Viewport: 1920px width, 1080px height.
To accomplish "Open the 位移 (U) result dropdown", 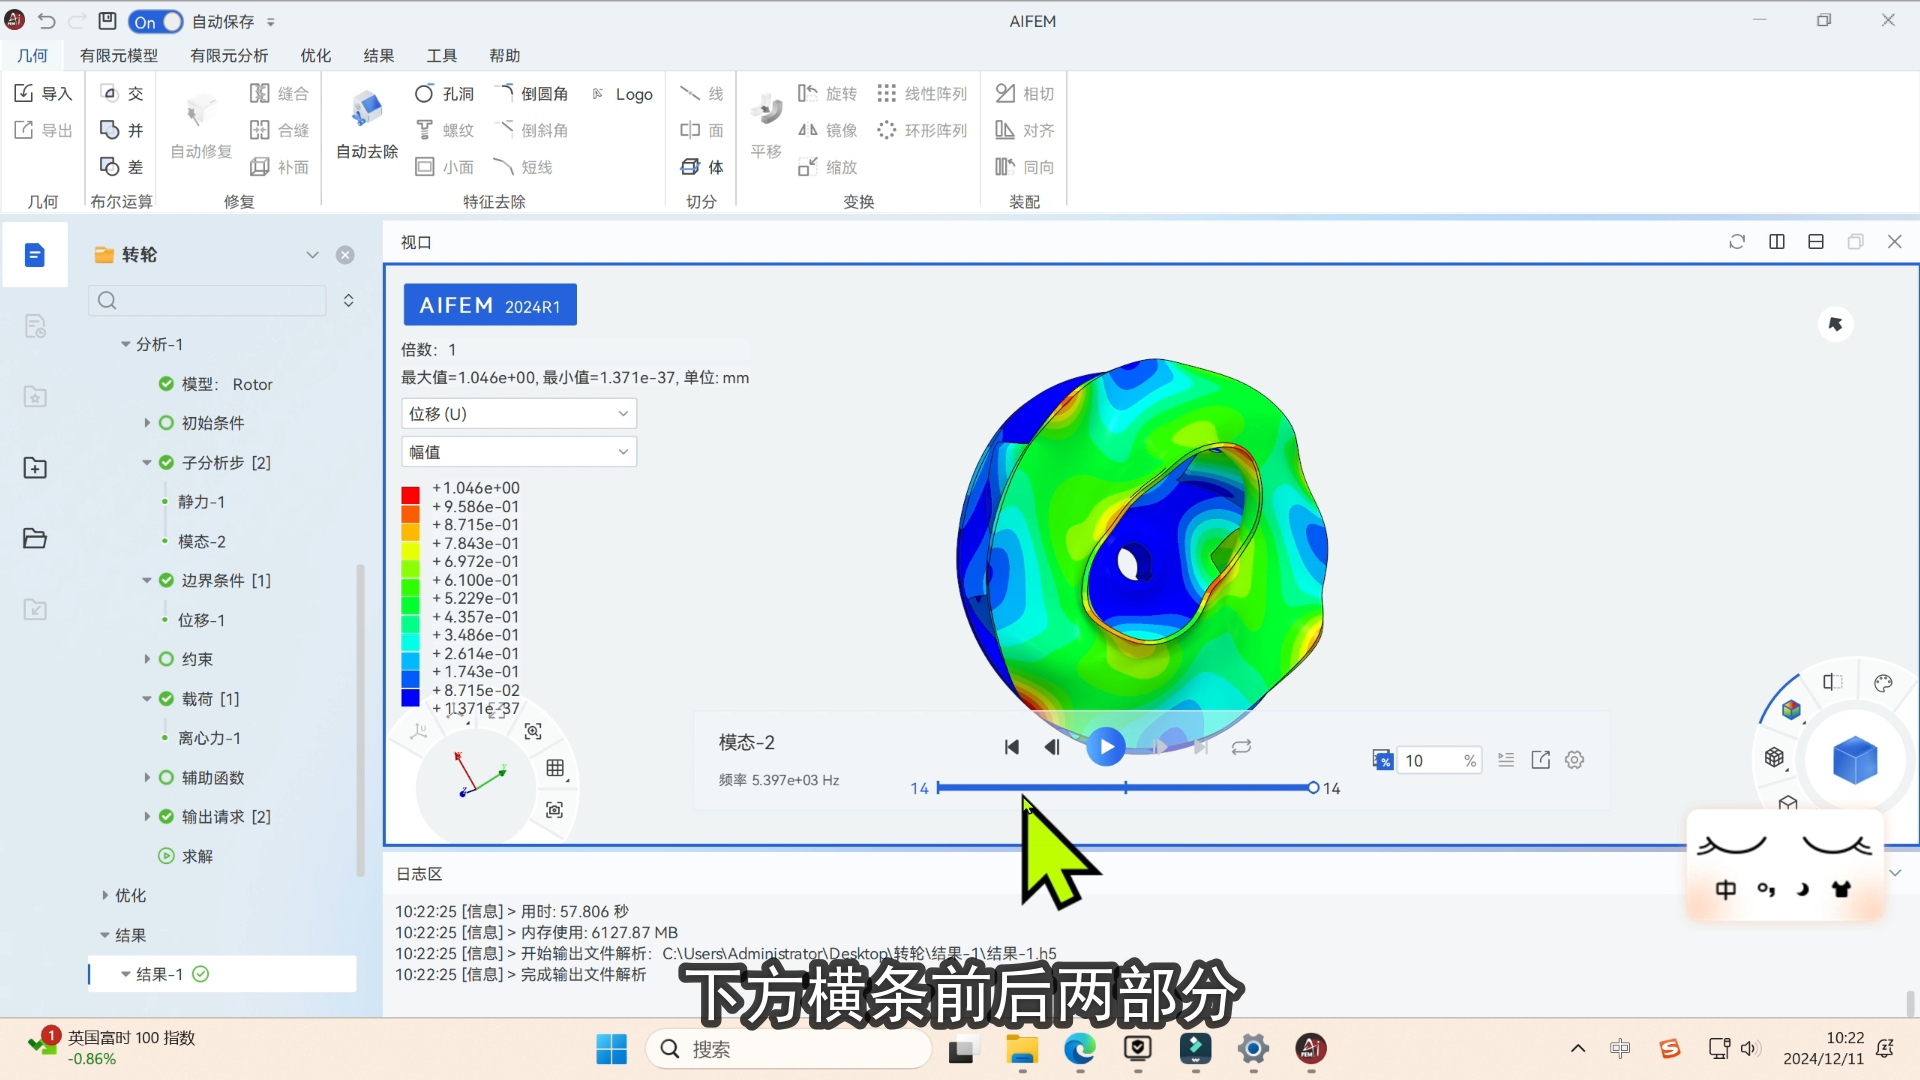I will [x=518, y=414].
